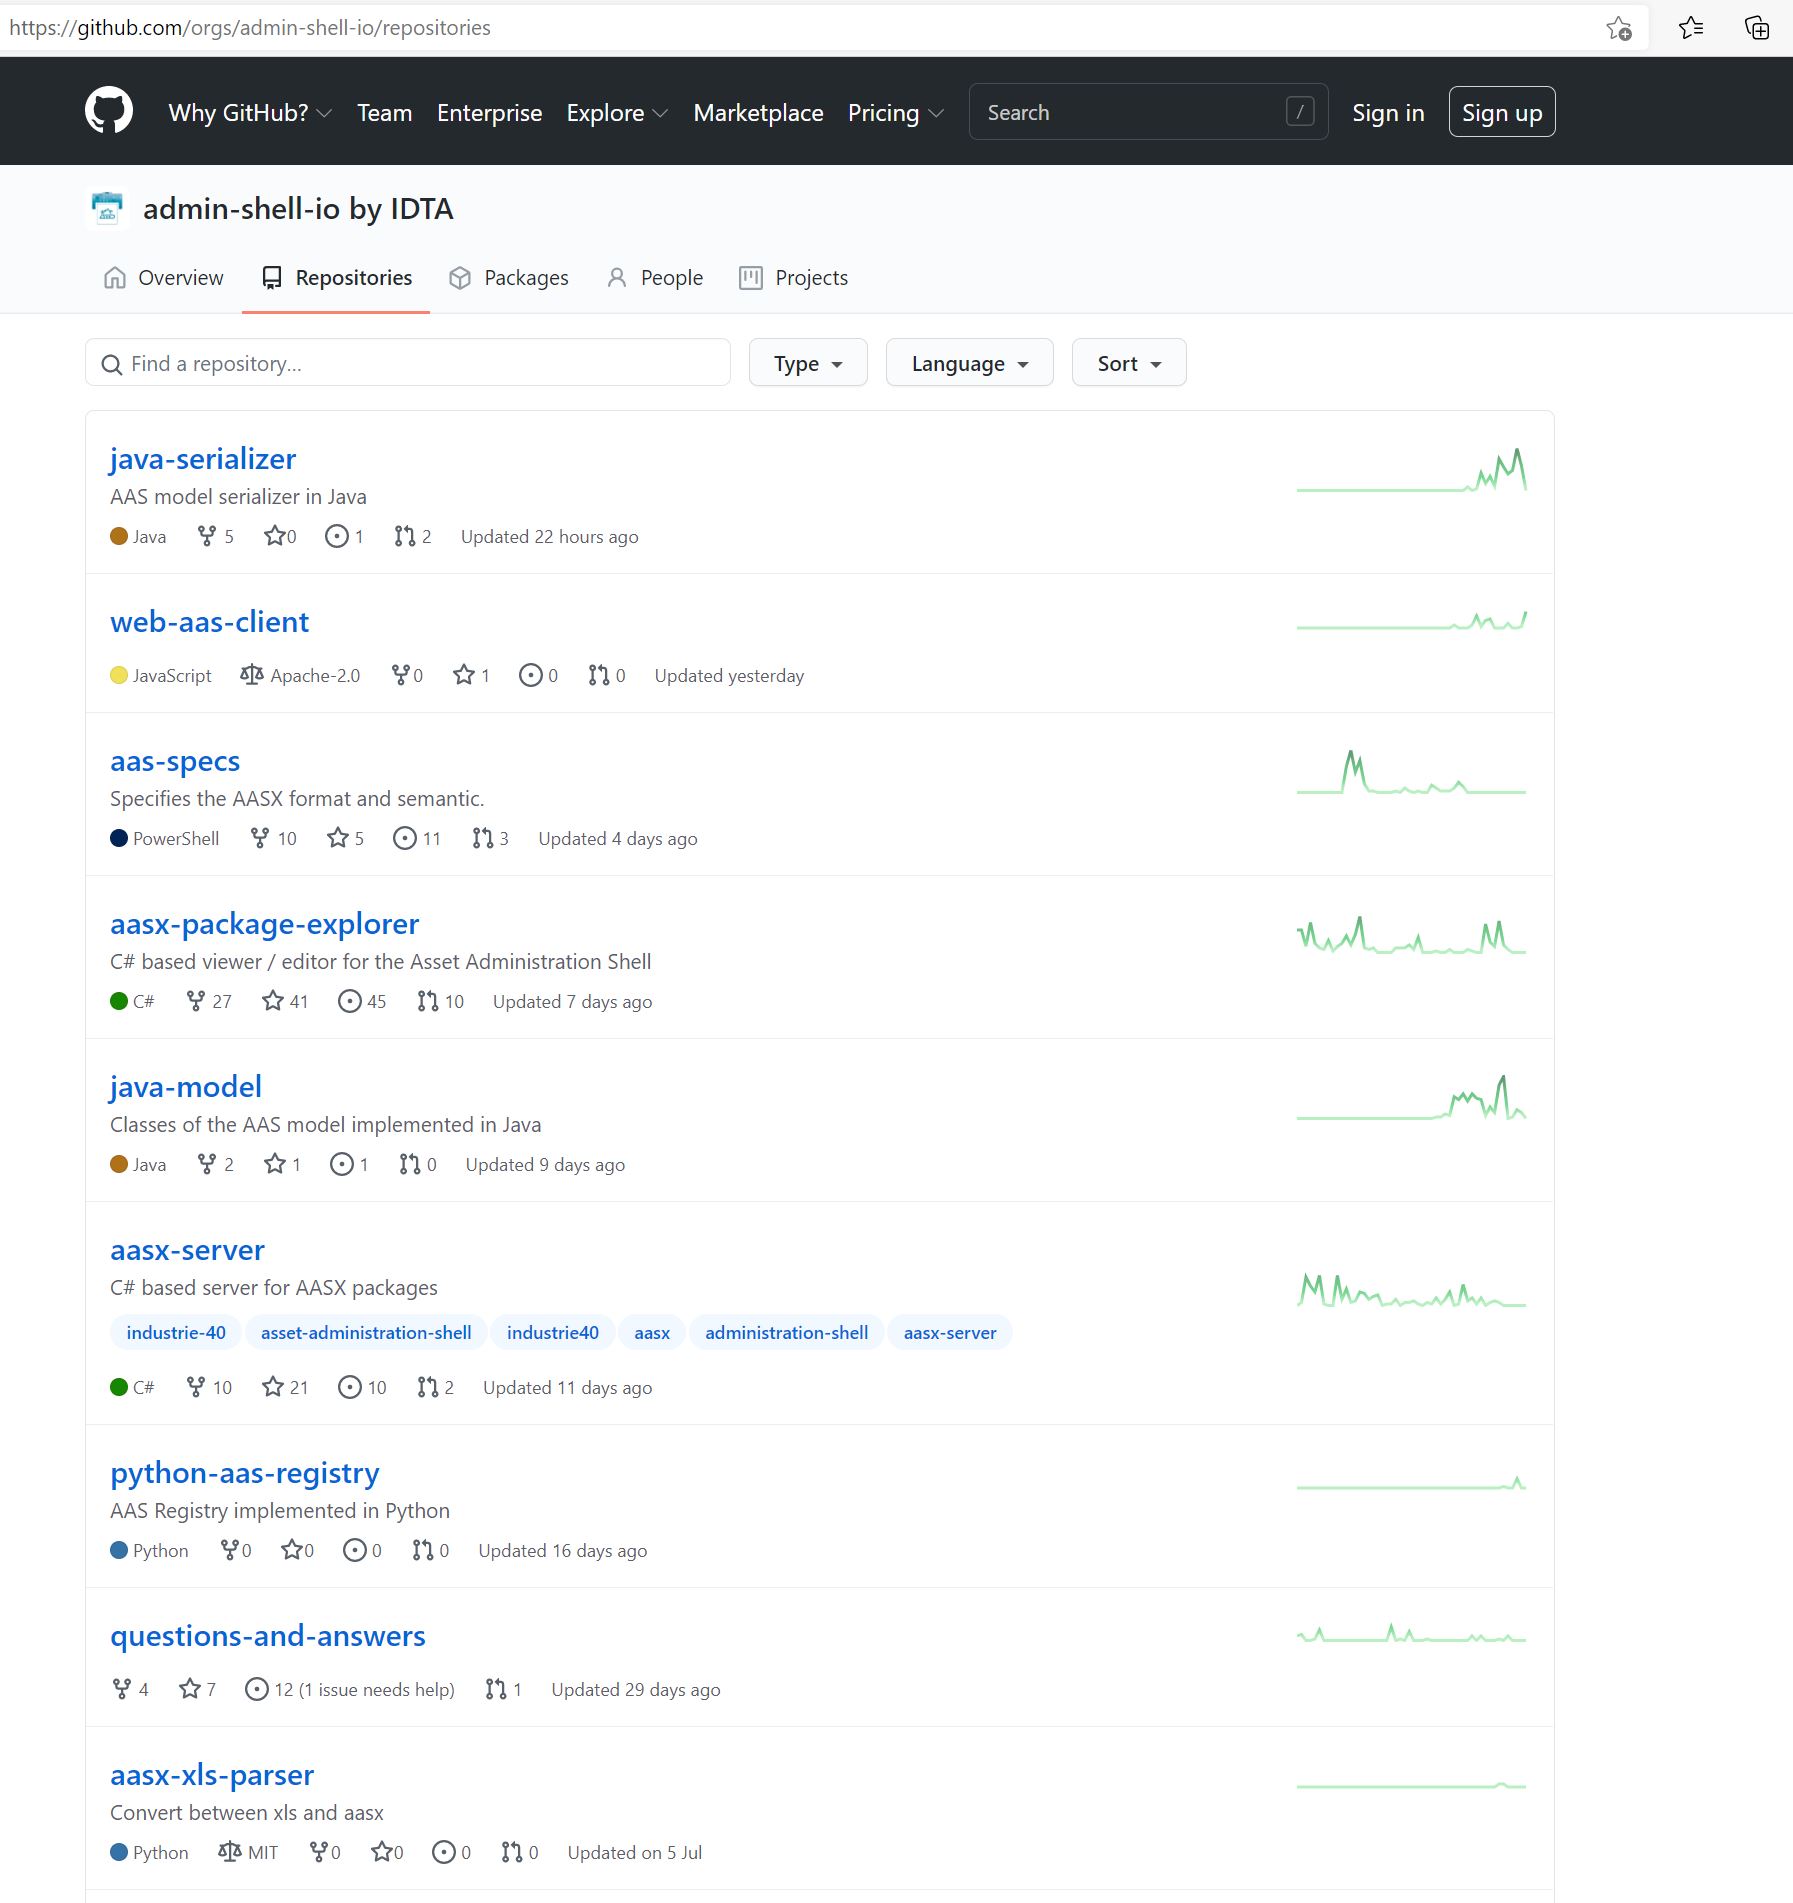The height and width of the screenshot is (1903, 1793).
Task: Open aas-specs issues icon showing 11
Action: tap(405, 839)
